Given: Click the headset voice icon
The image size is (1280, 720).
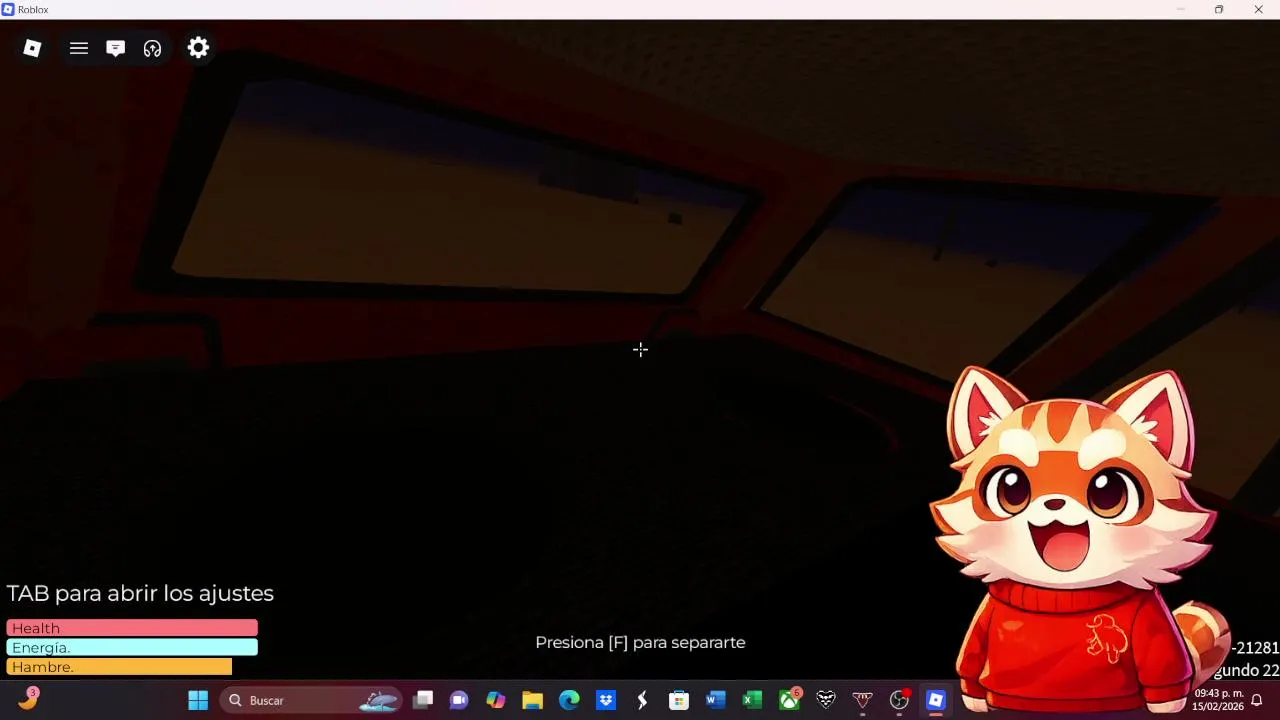Looking at the screenshot, I should [153, 48].
